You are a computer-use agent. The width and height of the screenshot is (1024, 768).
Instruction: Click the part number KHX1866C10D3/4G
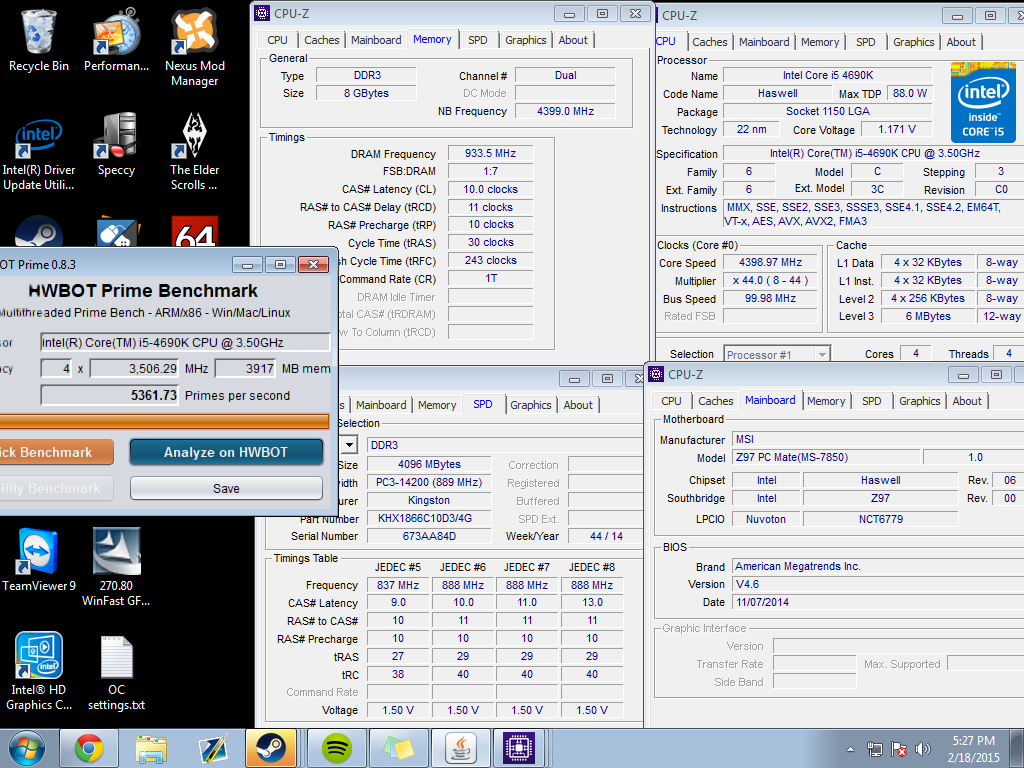click(x=429, y=518)
